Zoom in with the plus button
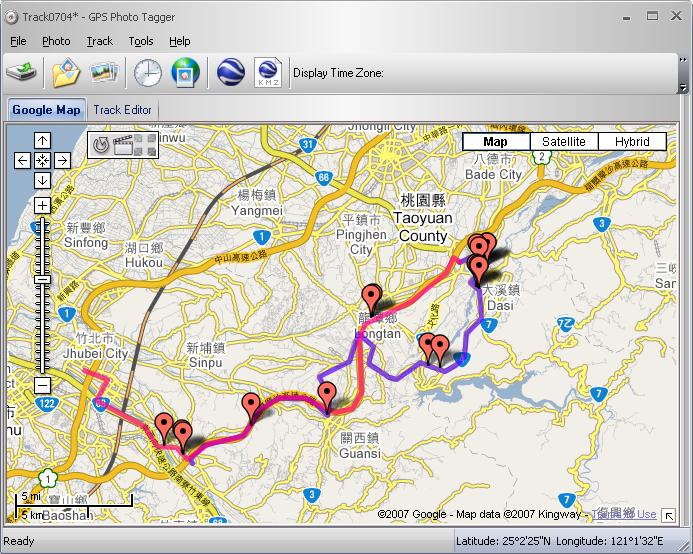 pos(42,206)
